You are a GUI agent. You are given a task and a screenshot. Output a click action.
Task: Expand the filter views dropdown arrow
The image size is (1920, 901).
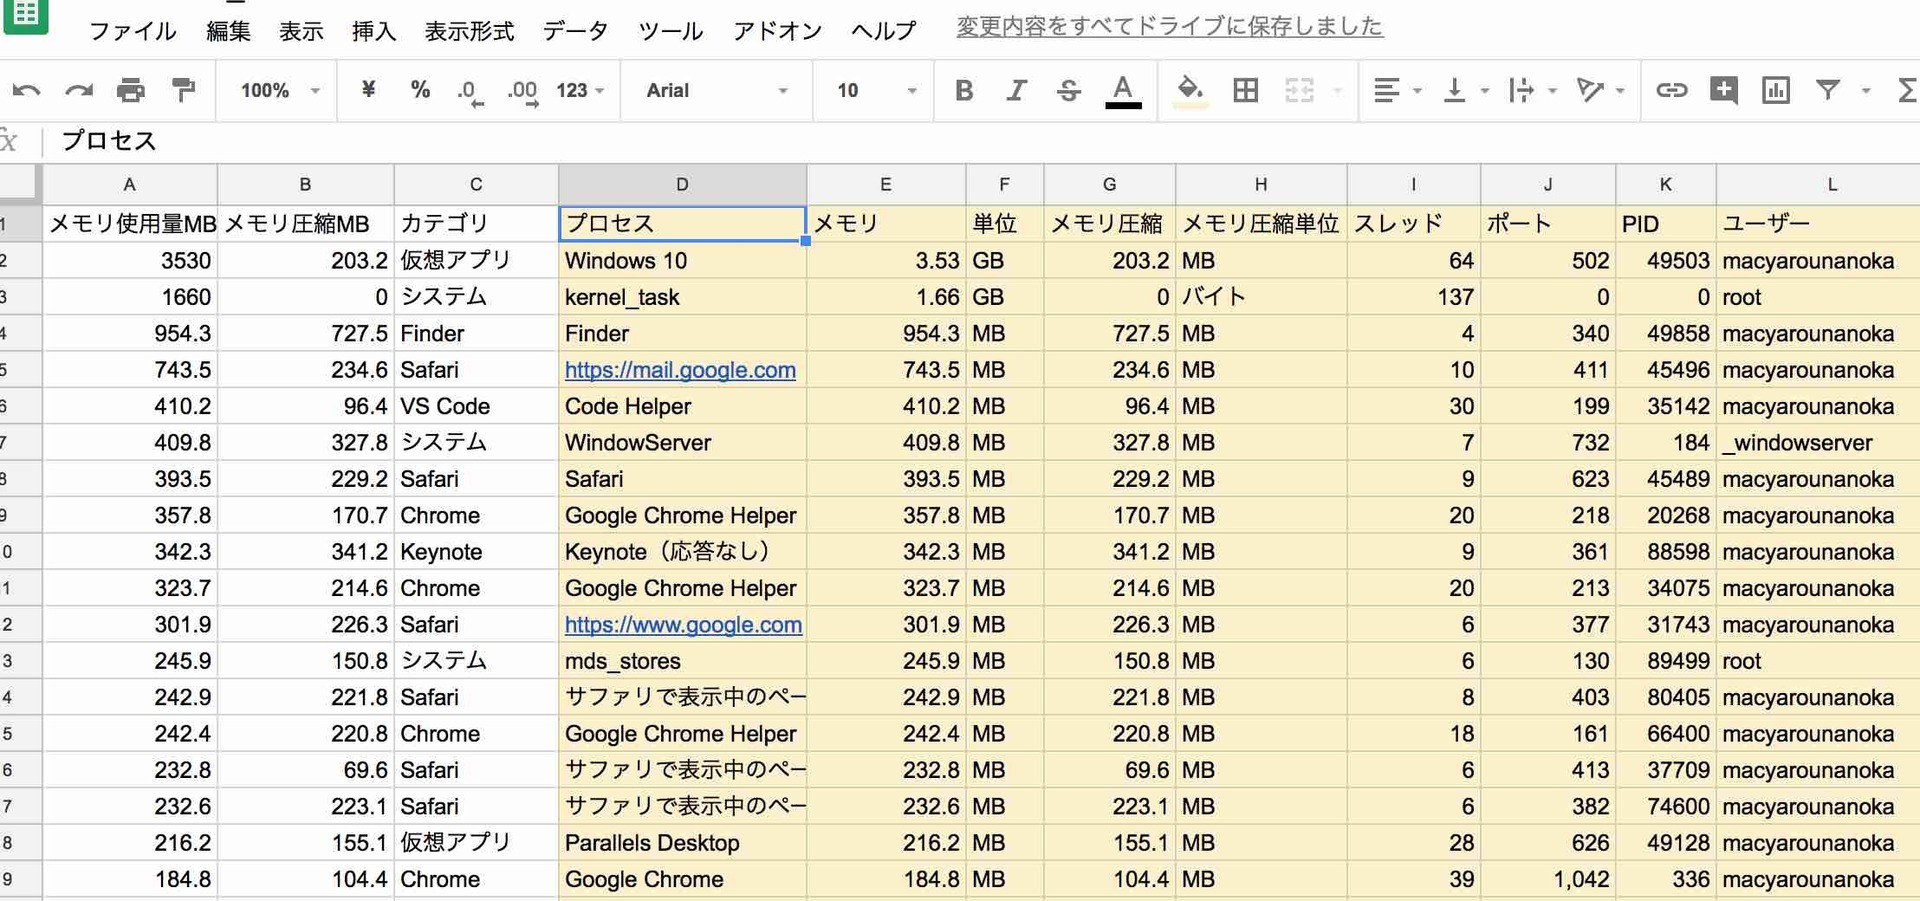click(1865, 91)
